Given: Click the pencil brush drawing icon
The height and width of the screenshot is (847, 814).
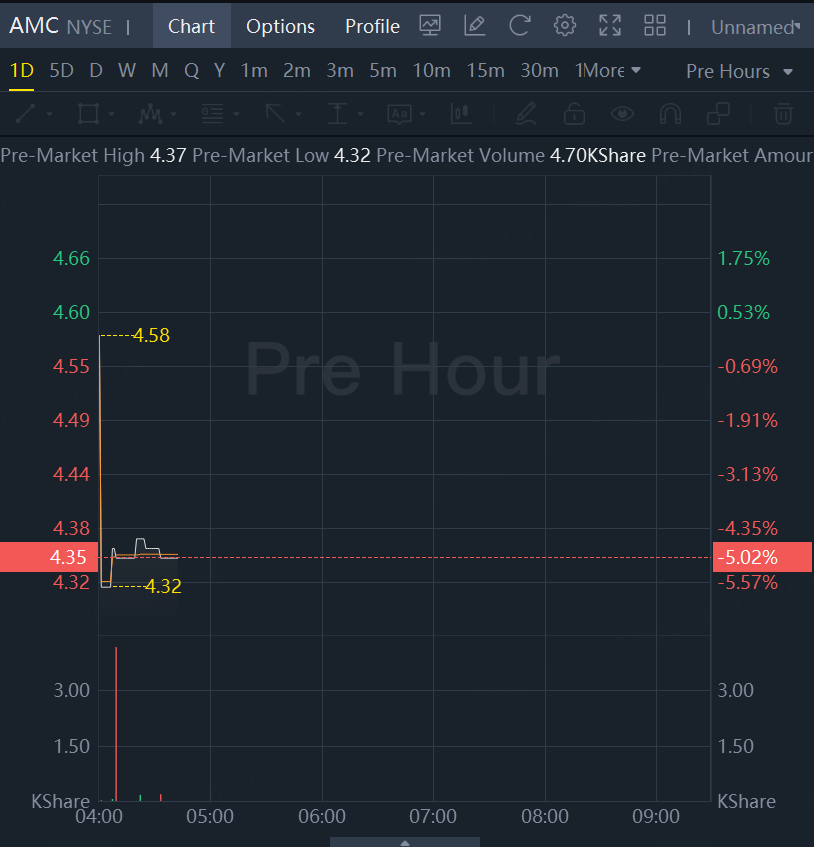Looking at the screenshot, I should (x=526, y=114).
